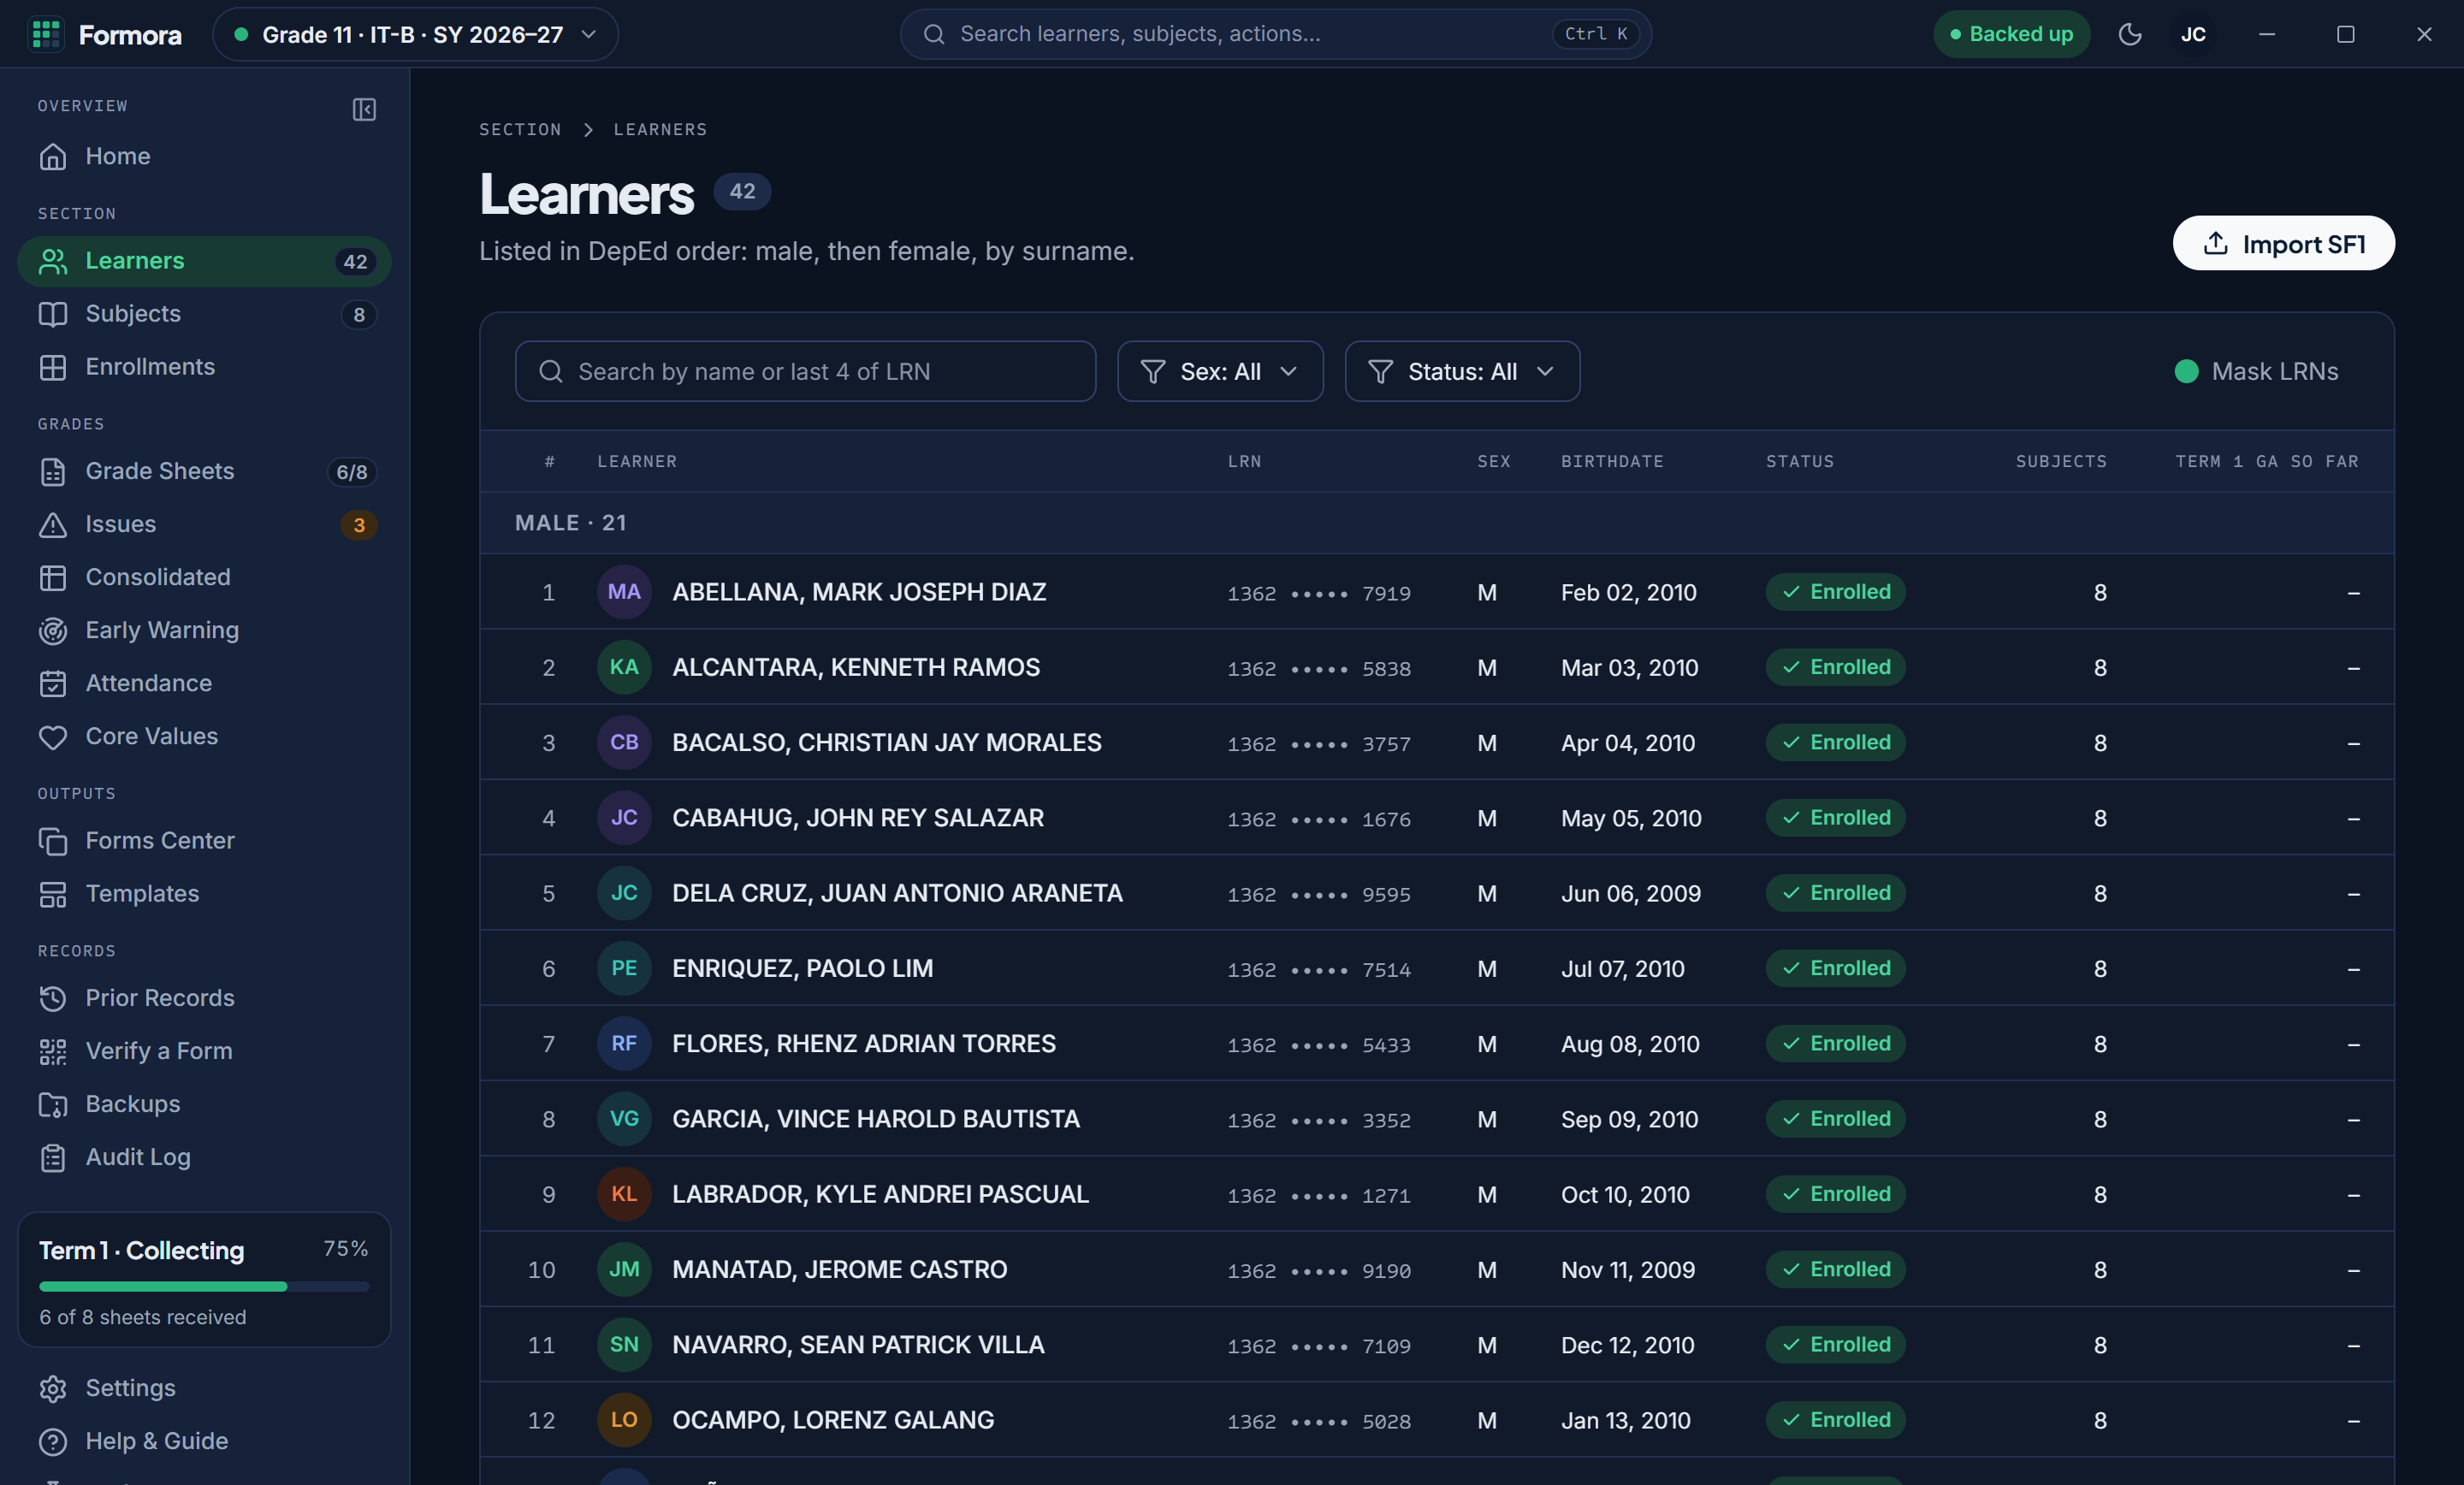Sort by the BIRTHDATE column header

pyautogui.click(x=1612, y=461)
